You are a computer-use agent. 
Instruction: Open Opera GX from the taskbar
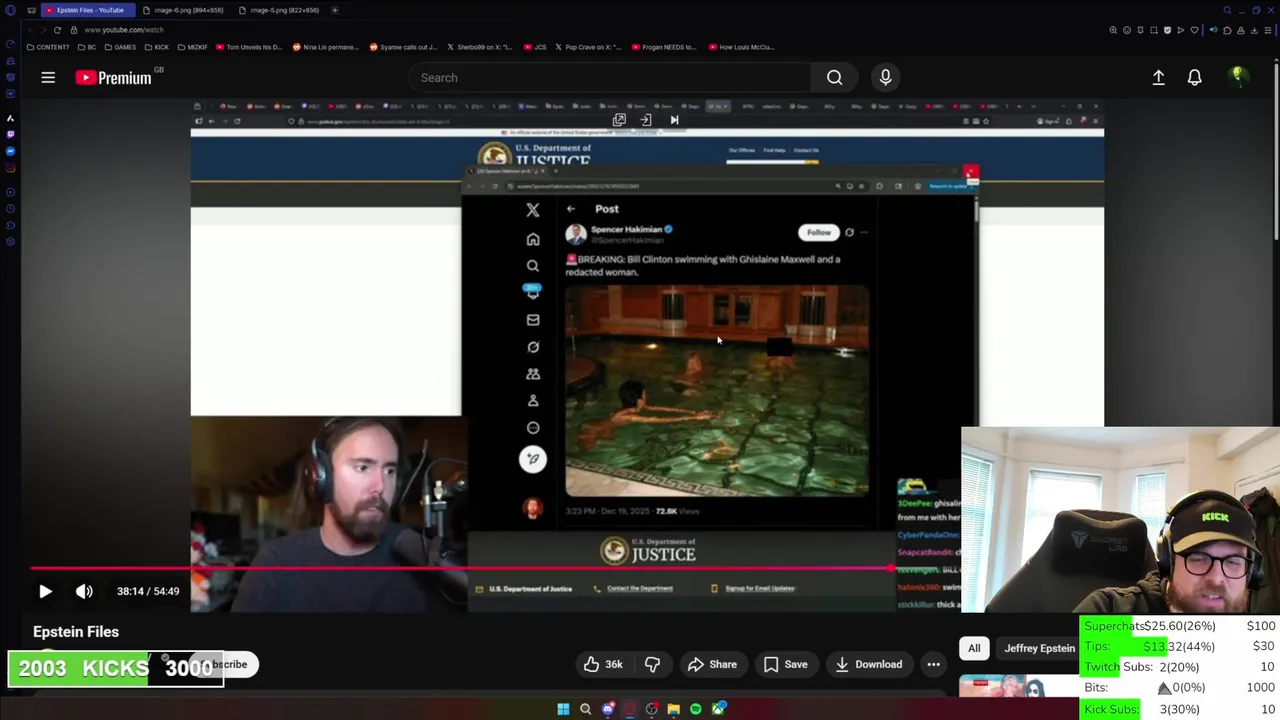pos(630,709)
